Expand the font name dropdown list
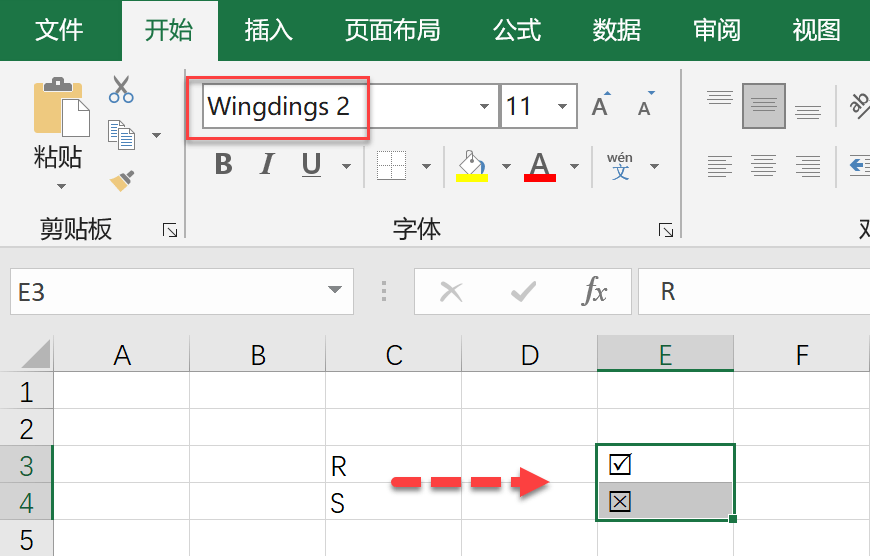Image resolution: width=870 pixels, height=556 pixels. 484,106
